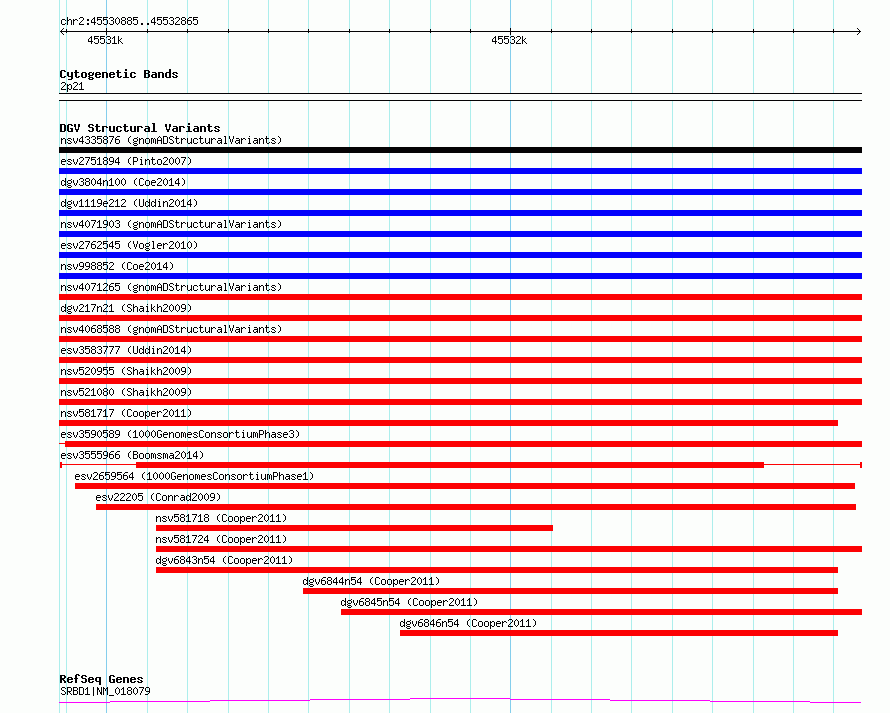This screenshot has height=713, width=890.
Task: Open esv3590589 1000GenomesConsortiumPhase3 label
Action: click(x=180, y=434)
